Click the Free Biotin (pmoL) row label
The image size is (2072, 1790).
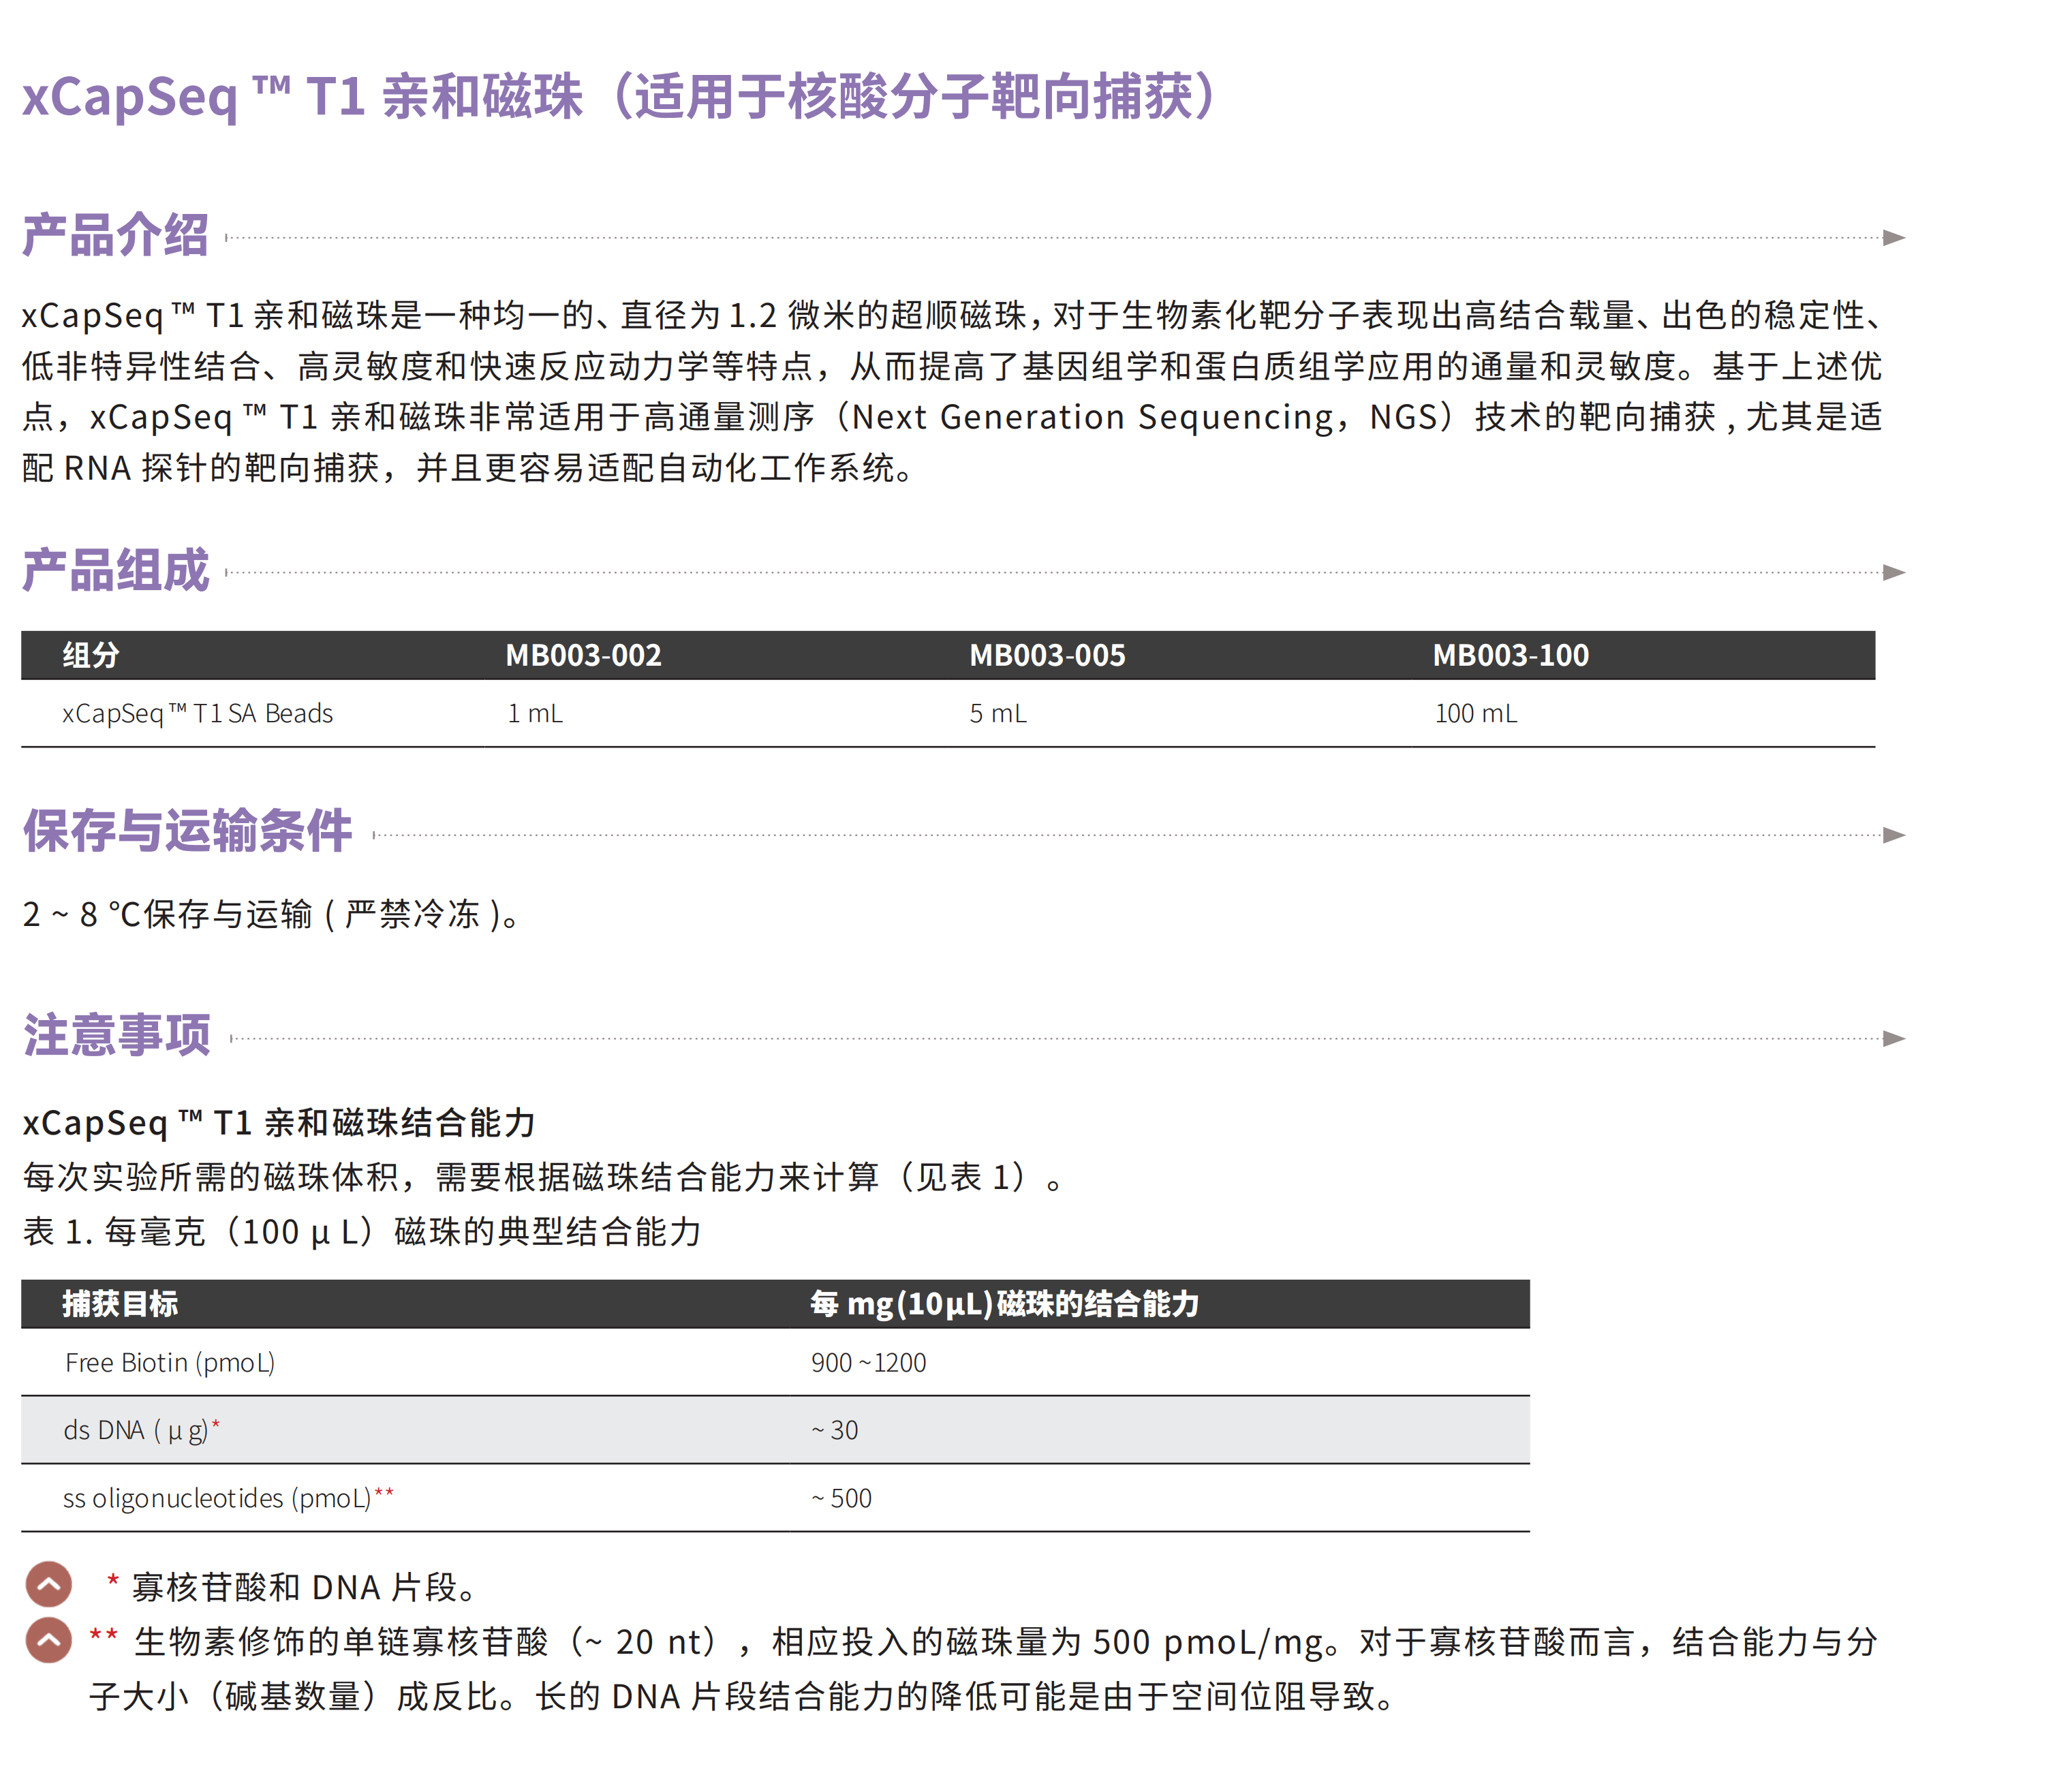pos(170,1363)
